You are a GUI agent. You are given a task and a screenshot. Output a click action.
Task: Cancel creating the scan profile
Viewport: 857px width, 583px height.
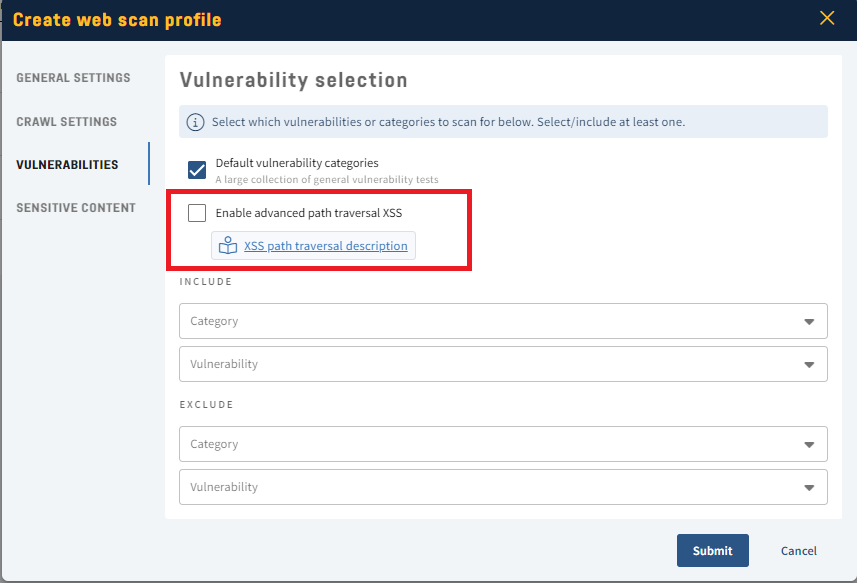797,550
